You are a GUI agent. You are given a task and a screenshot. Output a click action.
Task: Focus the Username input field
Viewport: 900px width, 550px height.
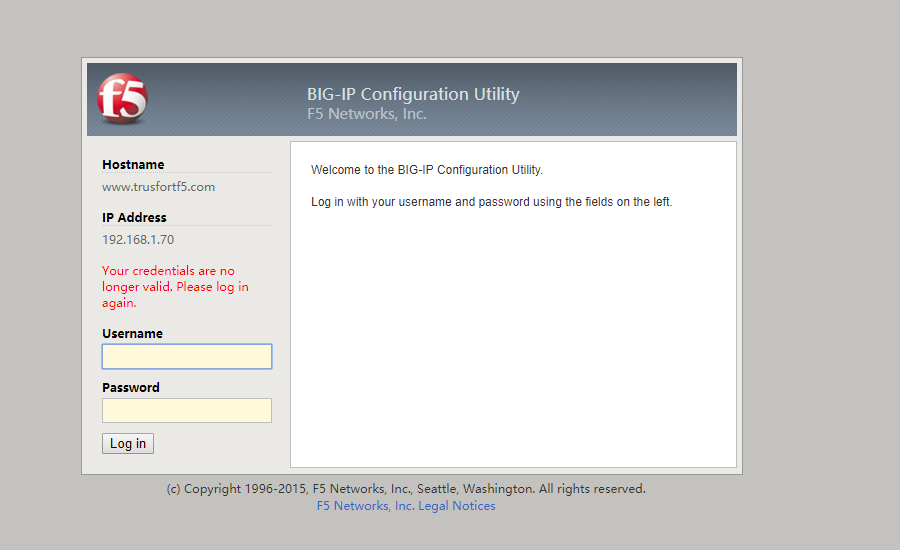(x=187, y=357)
